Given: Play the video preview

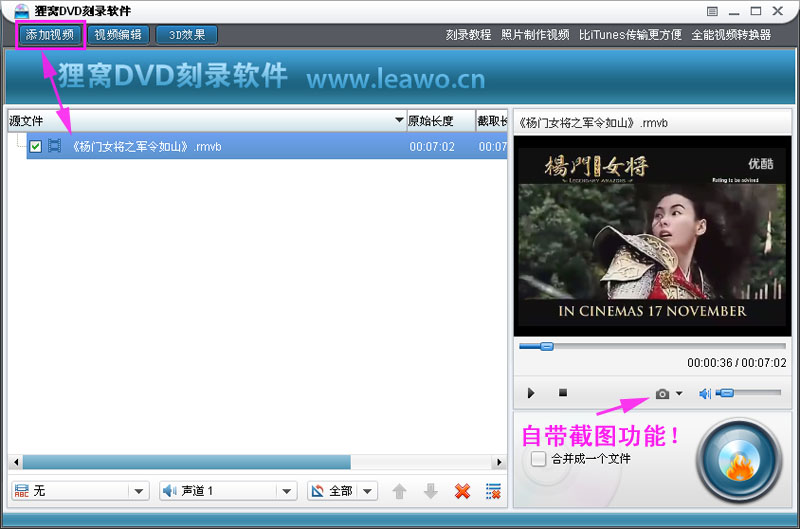Looking at the screenshot, I should tap(531, 394).
